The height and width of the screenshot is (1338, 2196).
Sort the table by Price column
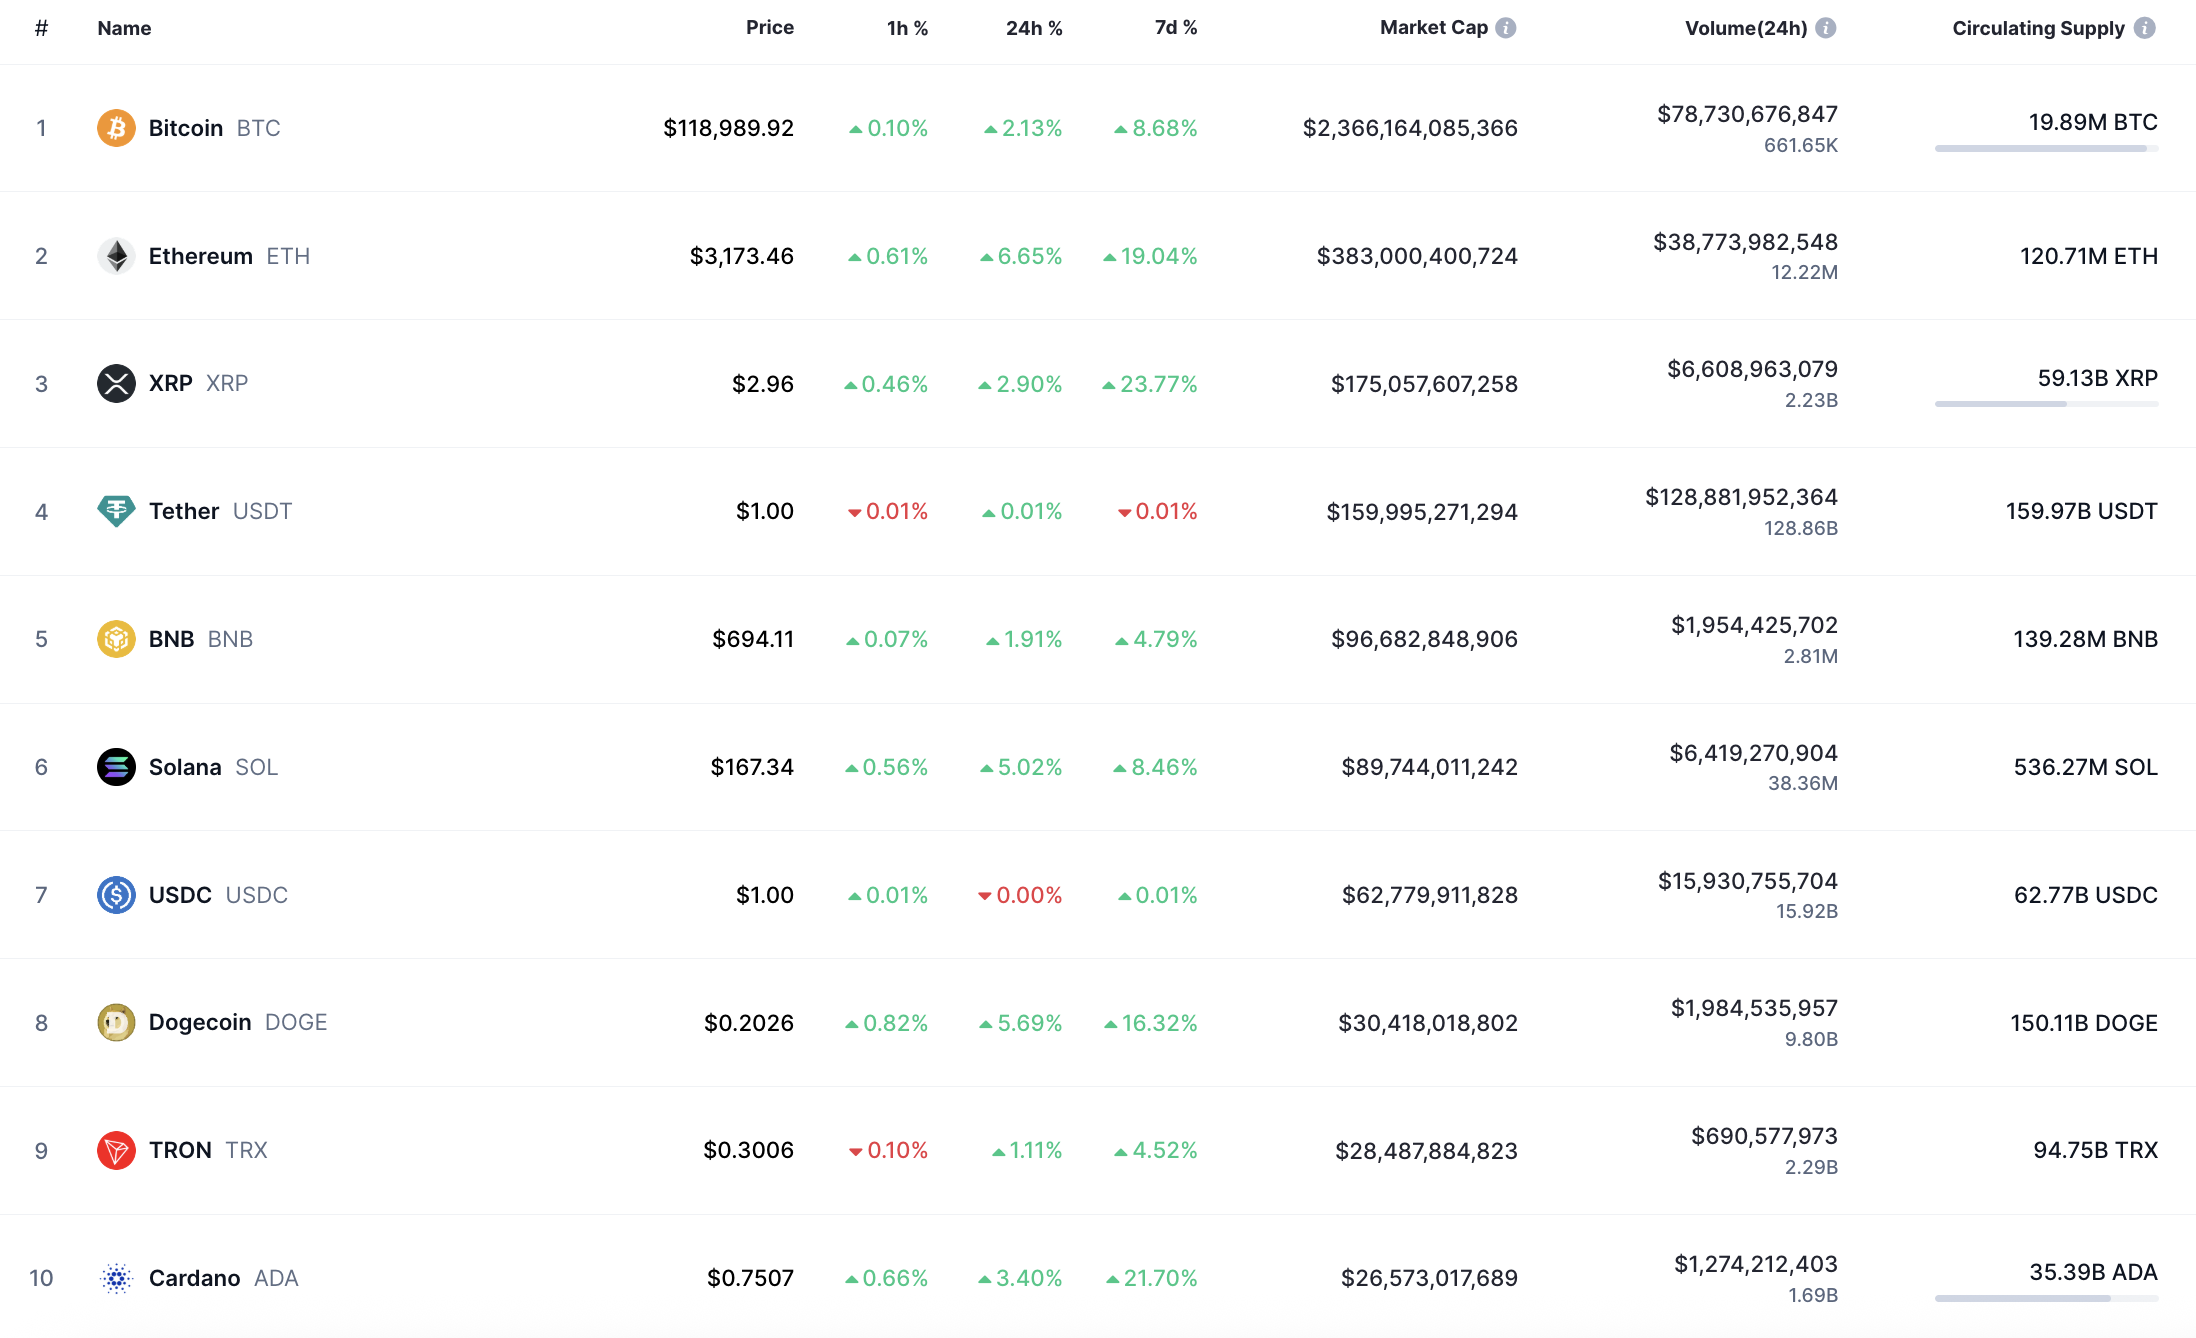[769, 28]
